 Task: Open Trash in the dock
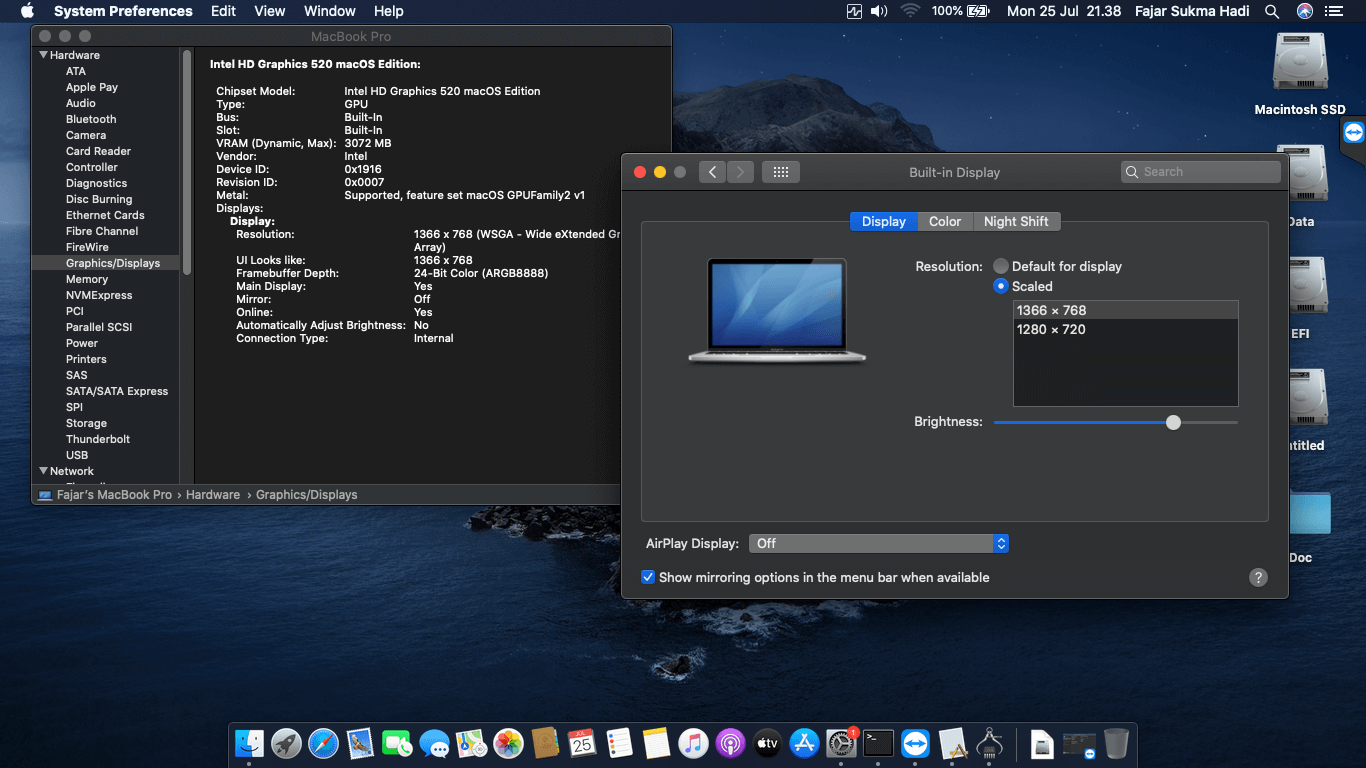click(1116, 743)
